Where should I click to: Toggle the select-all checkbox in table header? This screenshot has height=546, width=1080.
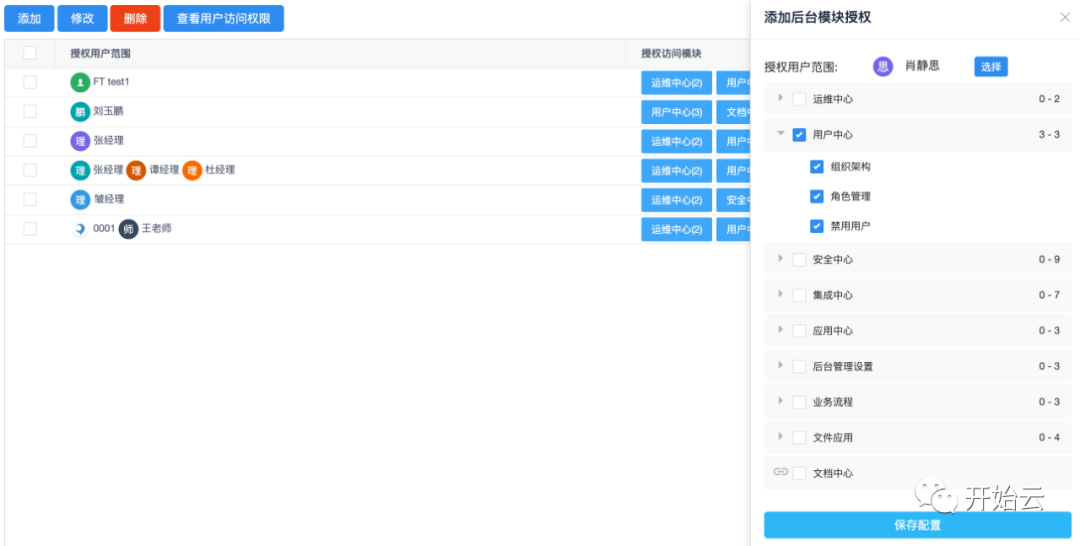(30, 53)
